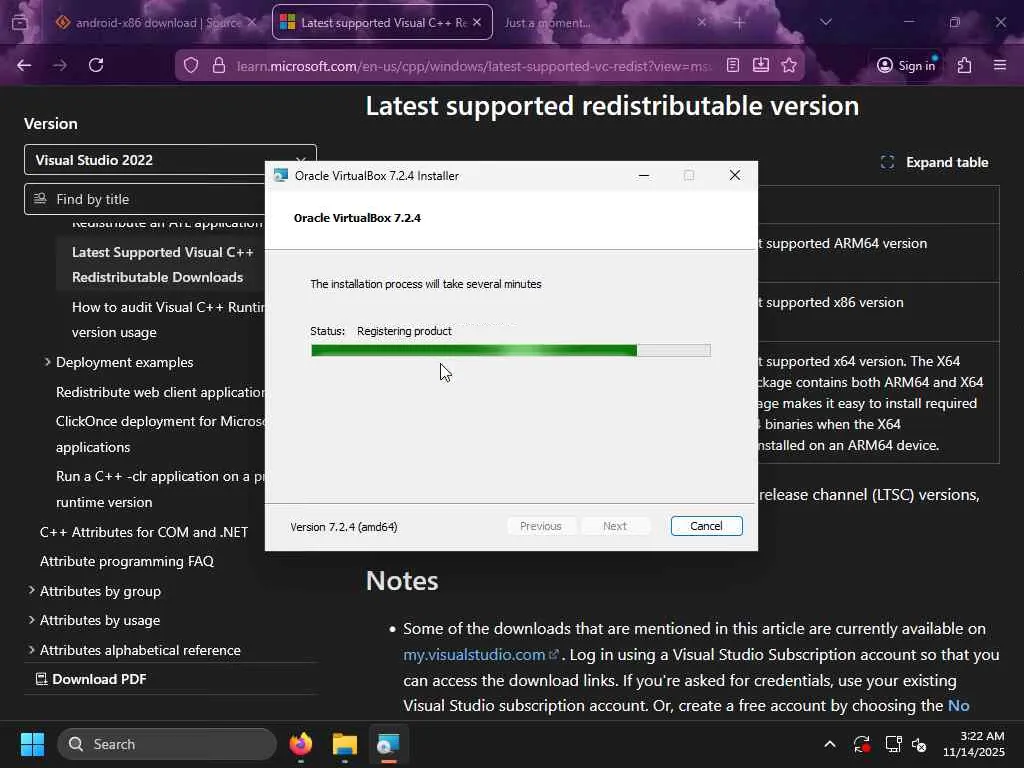Image resolution: width=1024 pixels, height=768 pixels.
Task: Click 'Registering product' status text
Action: [404, 331]
